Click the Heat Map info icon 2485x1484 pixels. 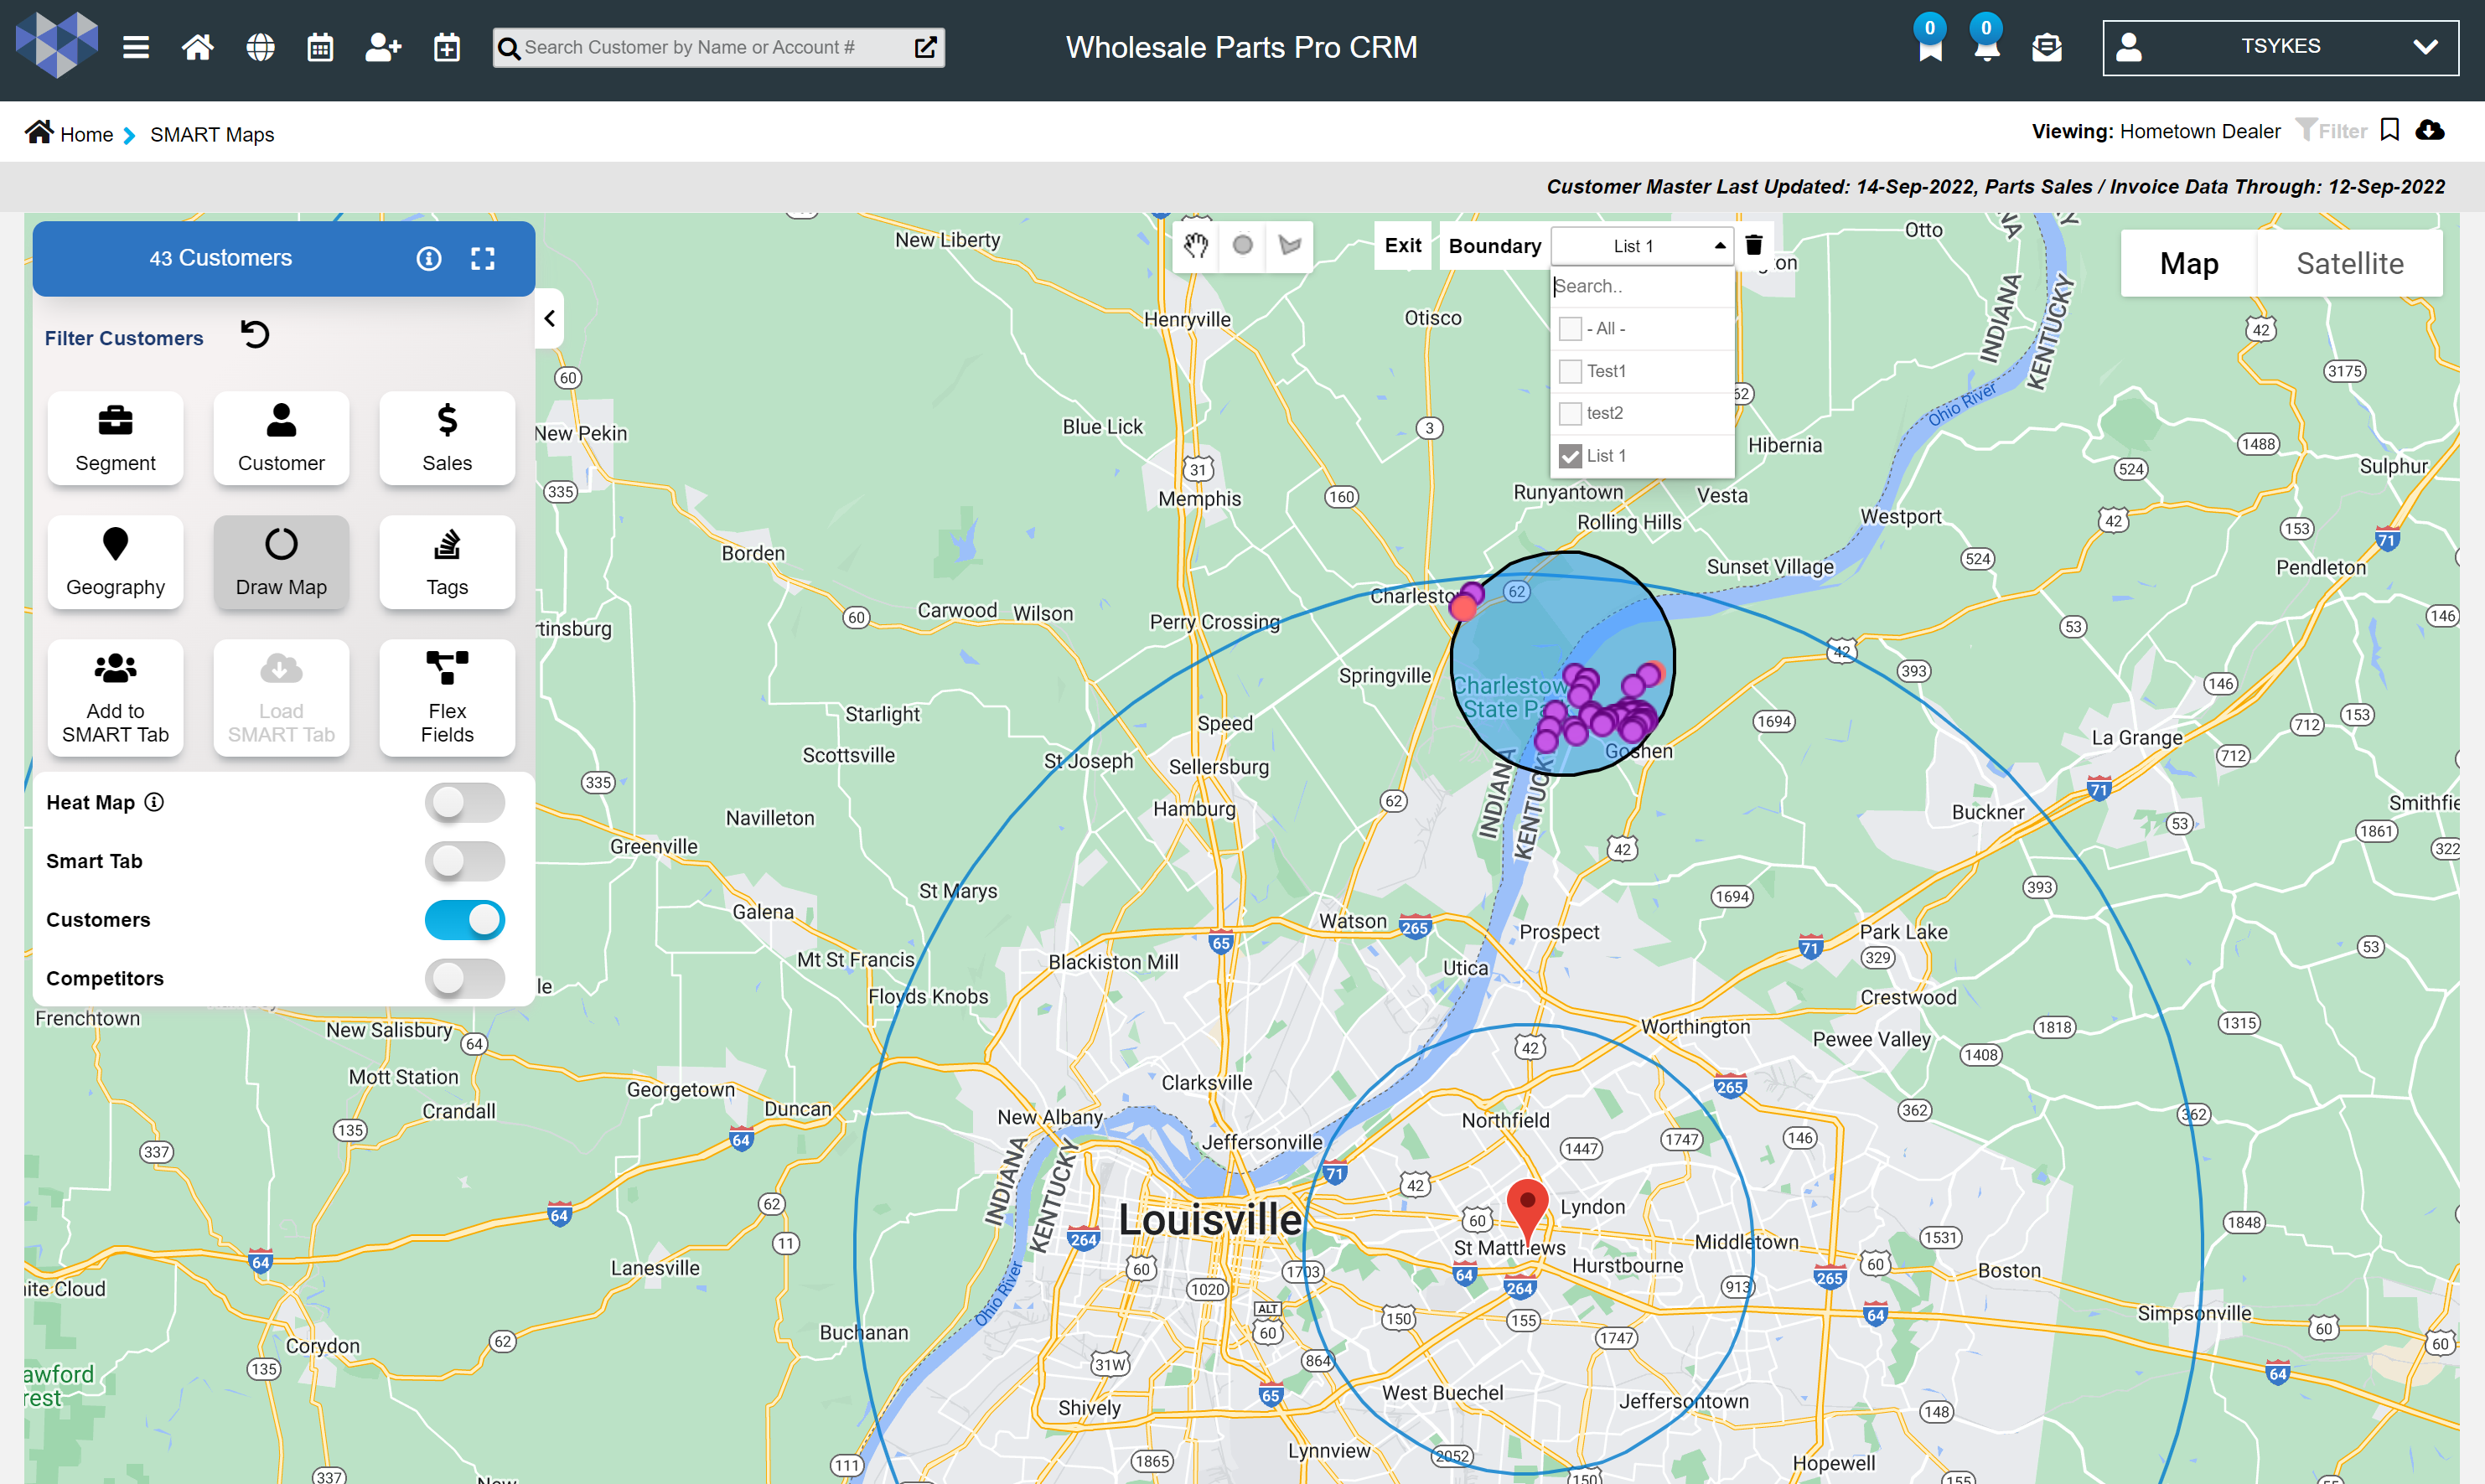click(x=154, y=802)
